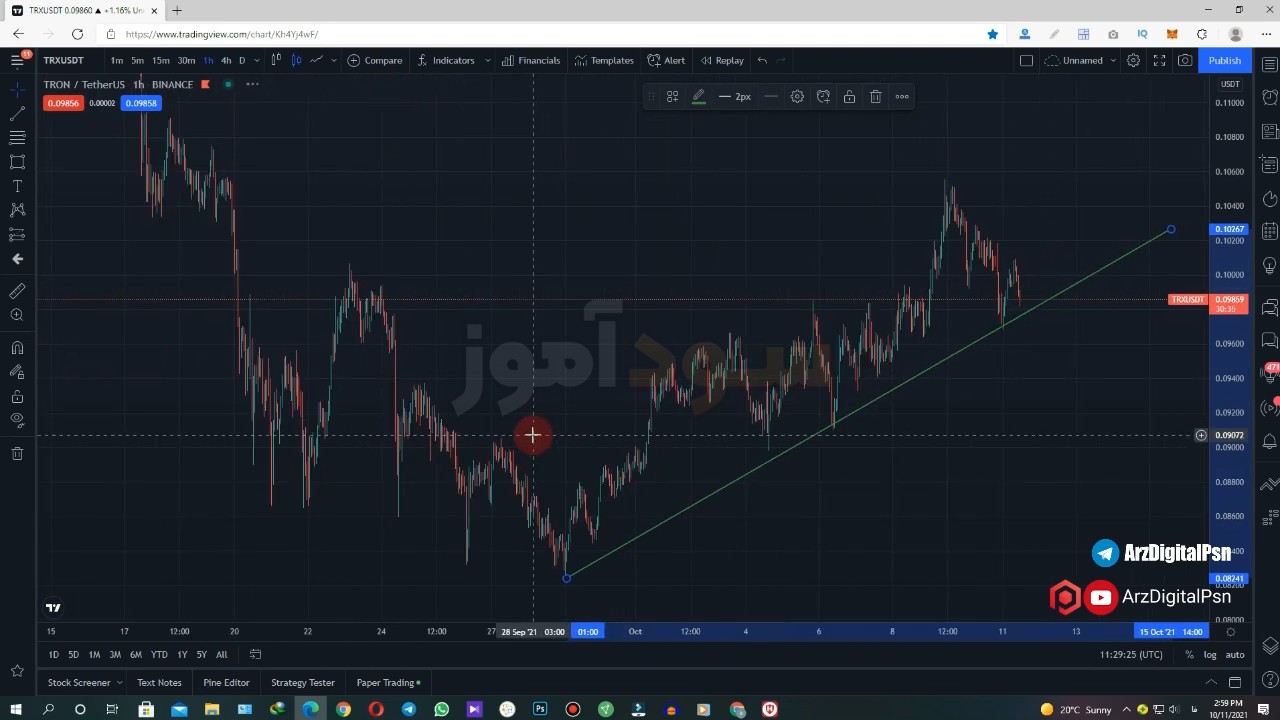Select the bars chart style icon
1280x720 pixels.
pyautogui.click(x=276, y=61)
